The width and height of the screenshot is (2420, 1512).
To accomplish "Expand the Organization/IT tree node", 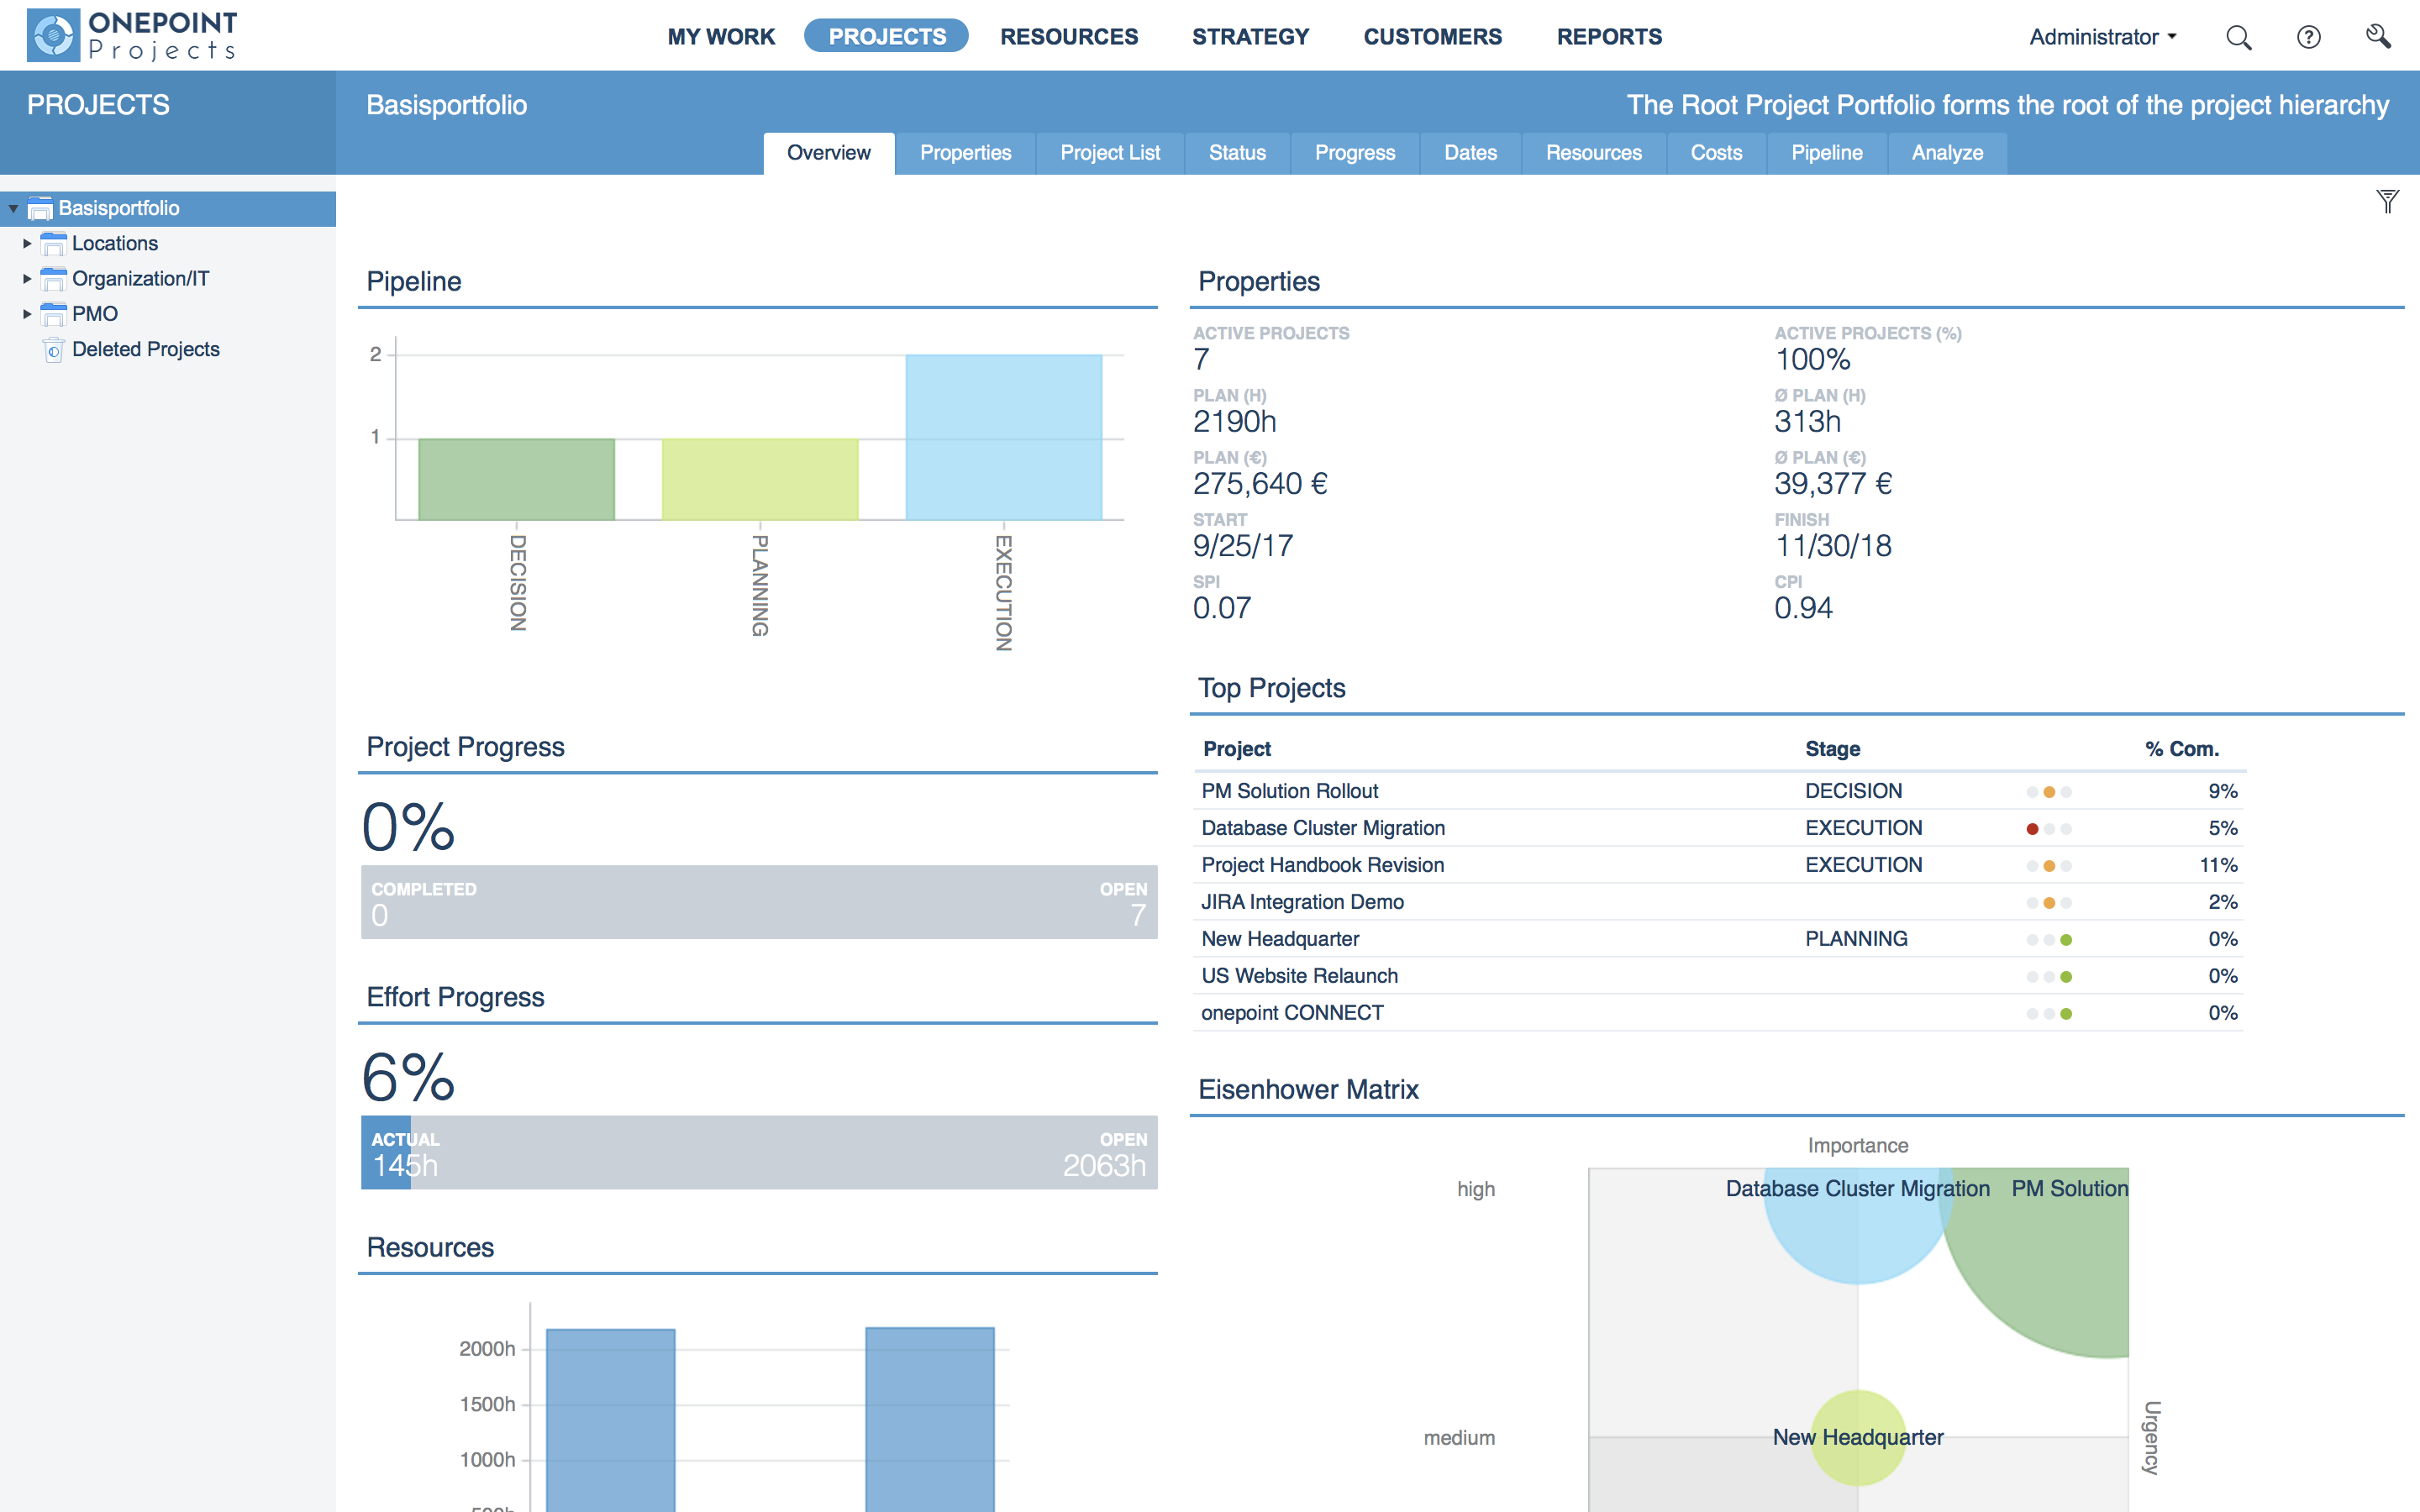I will point(27,279).
